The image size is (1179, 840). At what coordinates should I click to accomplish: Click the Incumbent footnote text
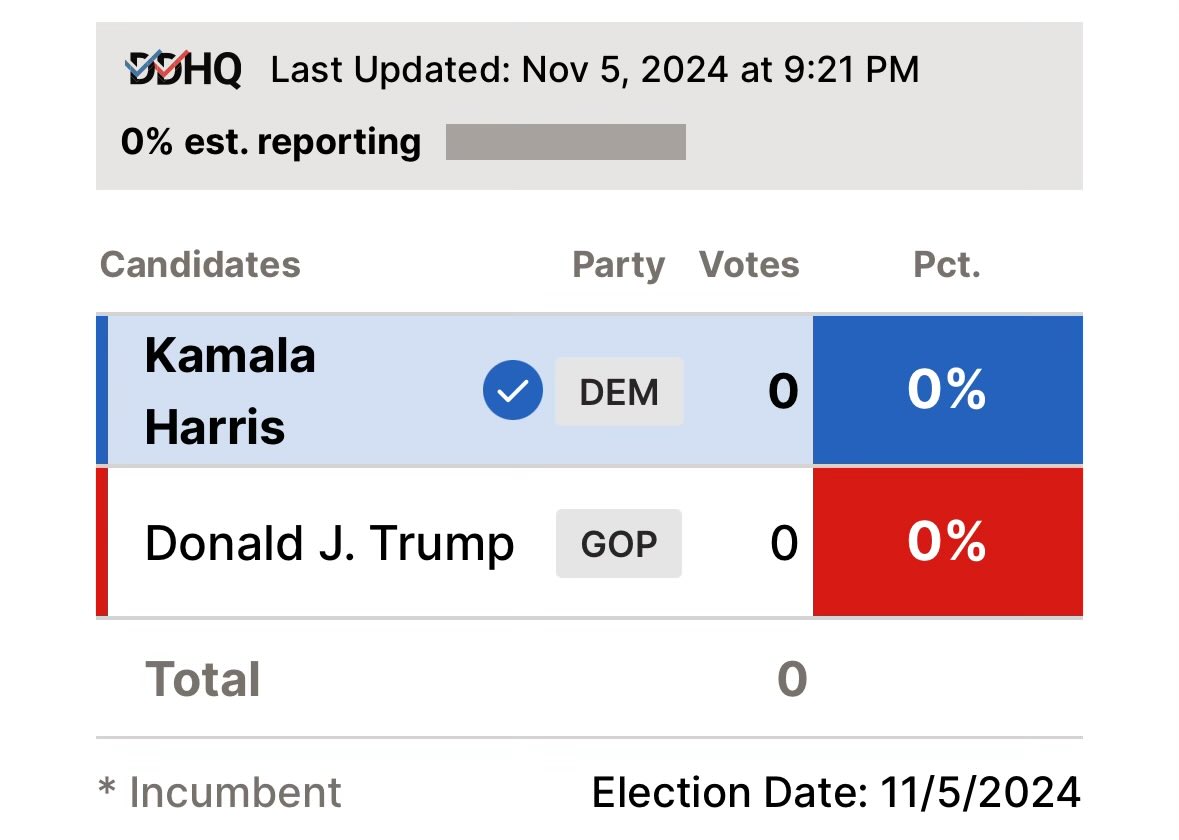220,793
